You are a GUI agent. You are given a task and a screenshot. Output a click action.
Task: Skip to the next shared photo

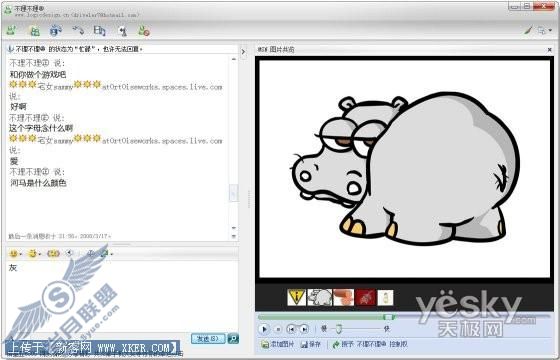(304, 329)
